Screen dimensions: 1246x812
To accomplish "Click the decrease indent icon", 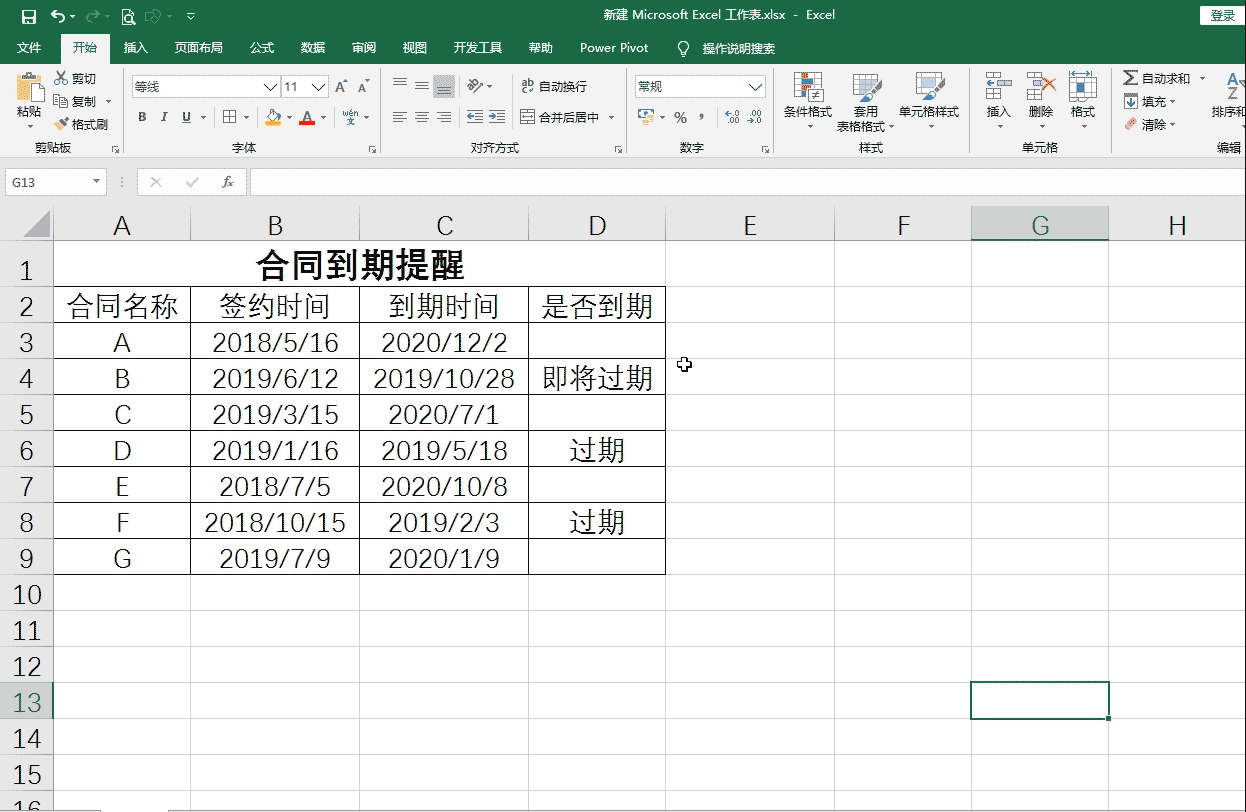I will coord(474,117).
